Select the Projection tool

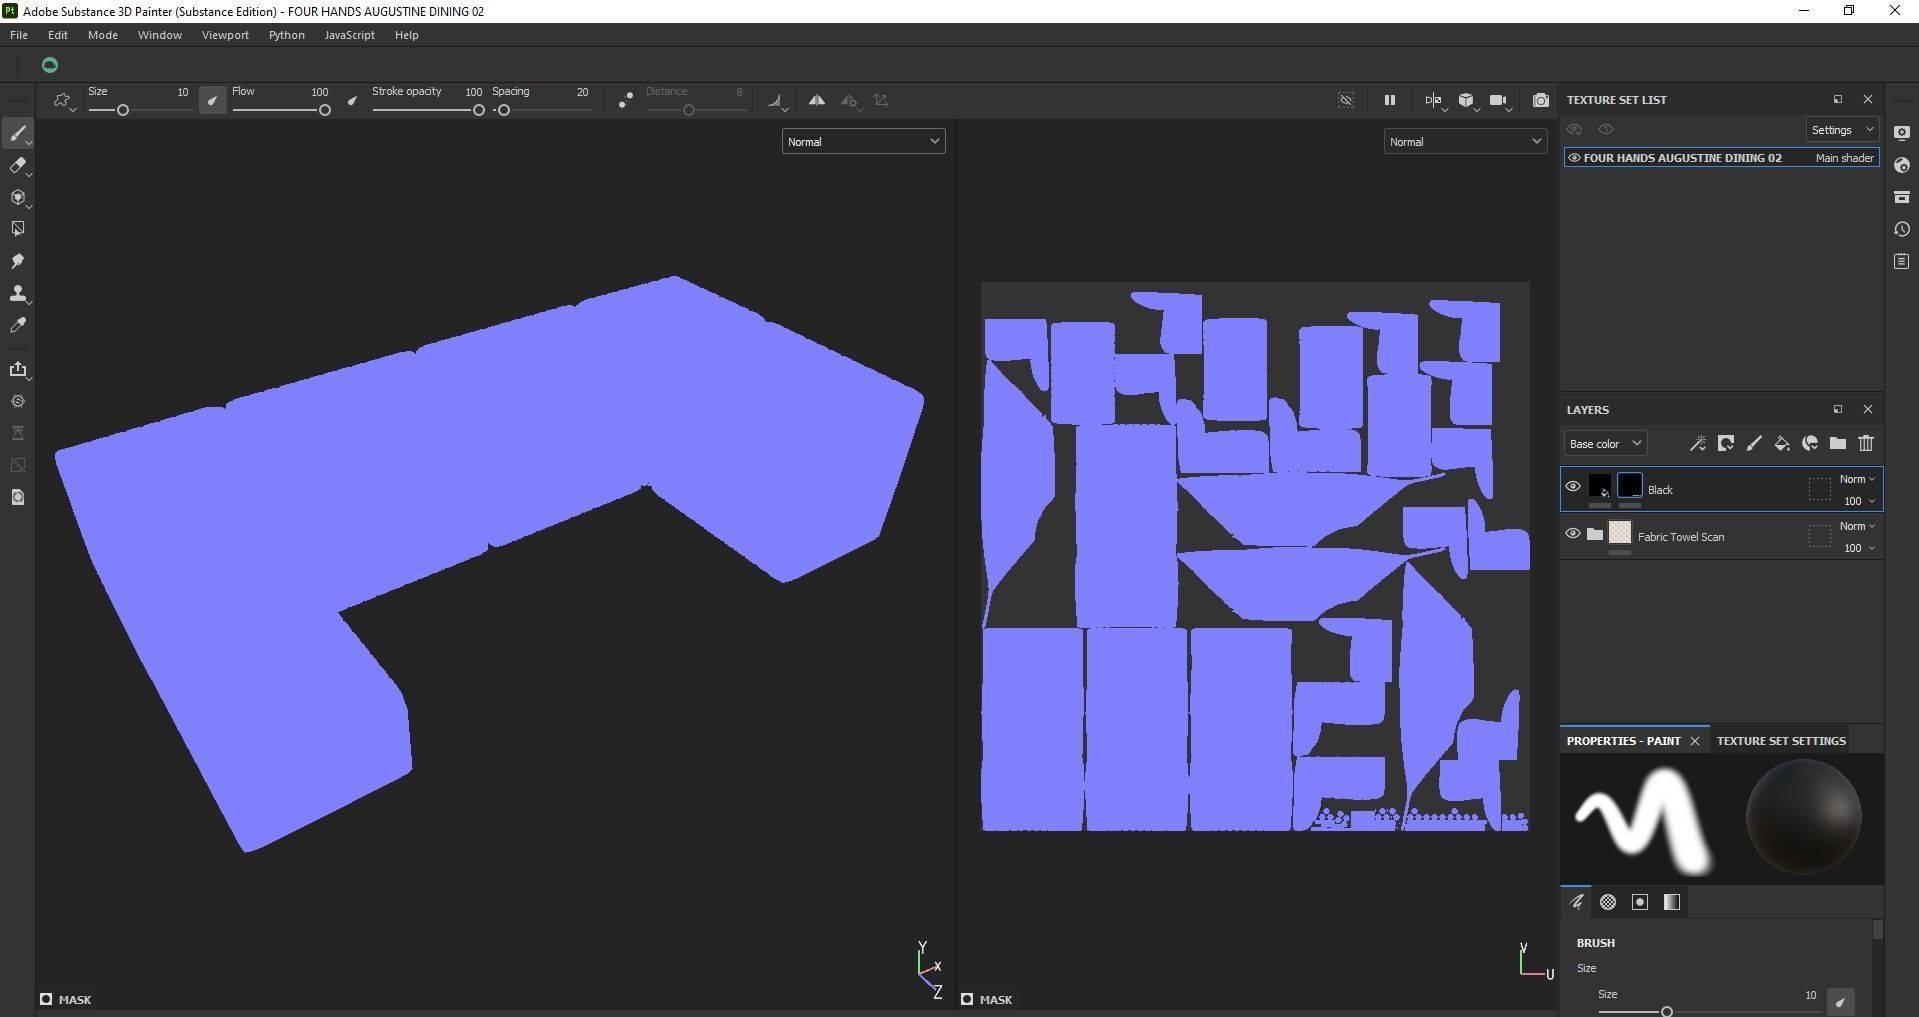tap(18, 198)
